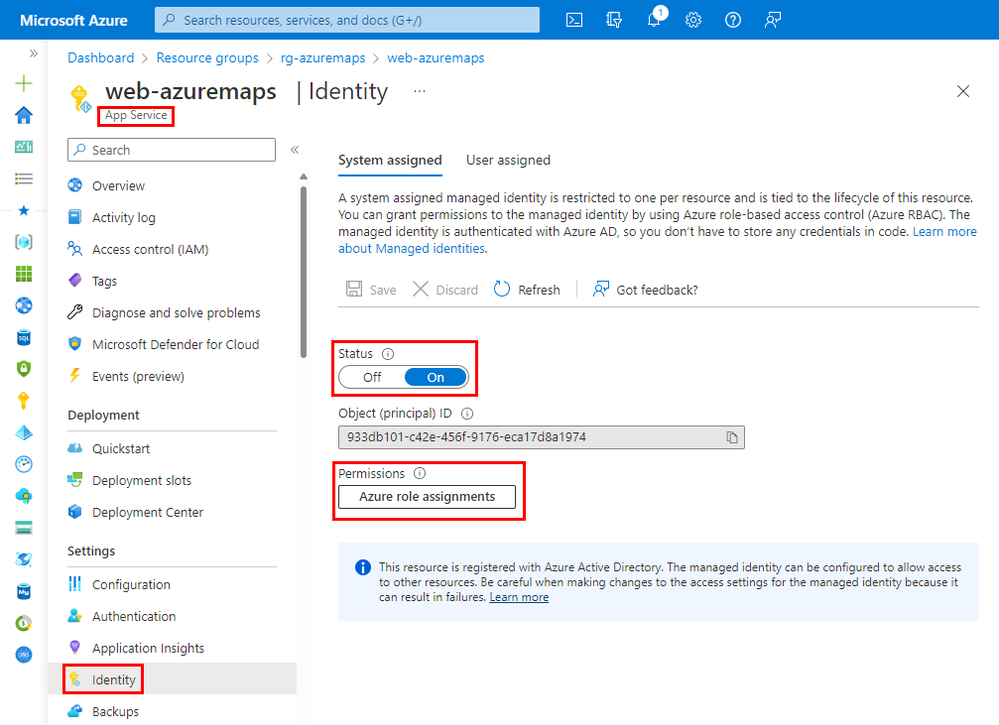Open the help question mark icon

point(733,20)
